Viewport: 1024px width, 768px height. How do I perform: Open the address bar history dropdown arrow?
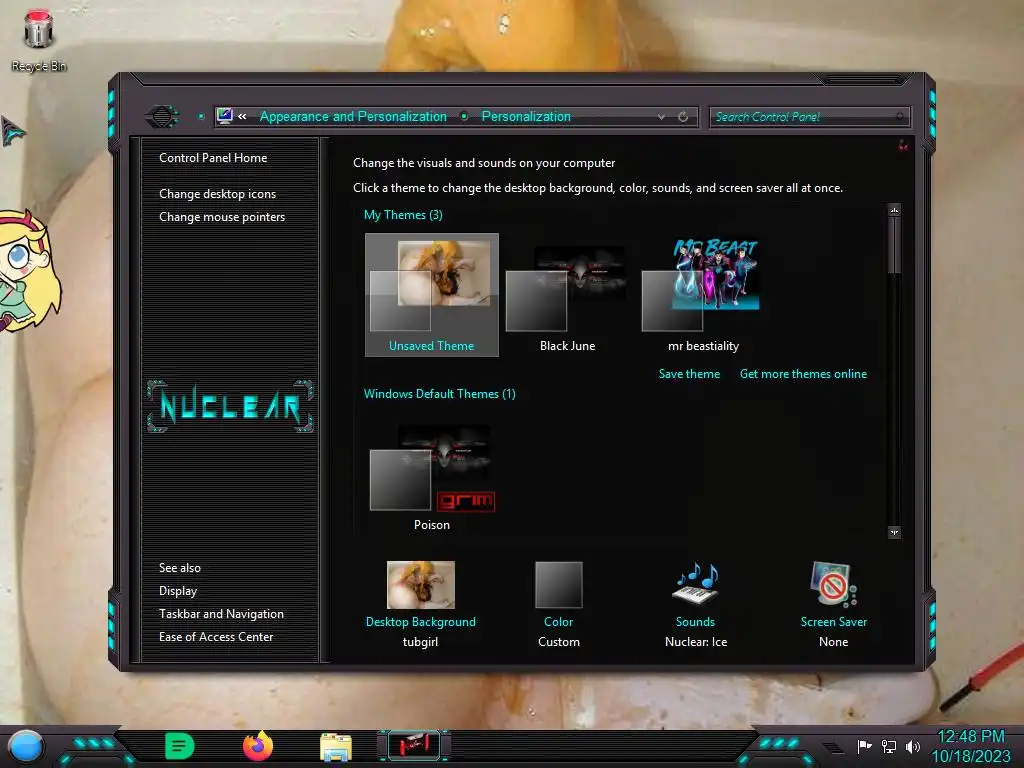(x=662, y=117)
